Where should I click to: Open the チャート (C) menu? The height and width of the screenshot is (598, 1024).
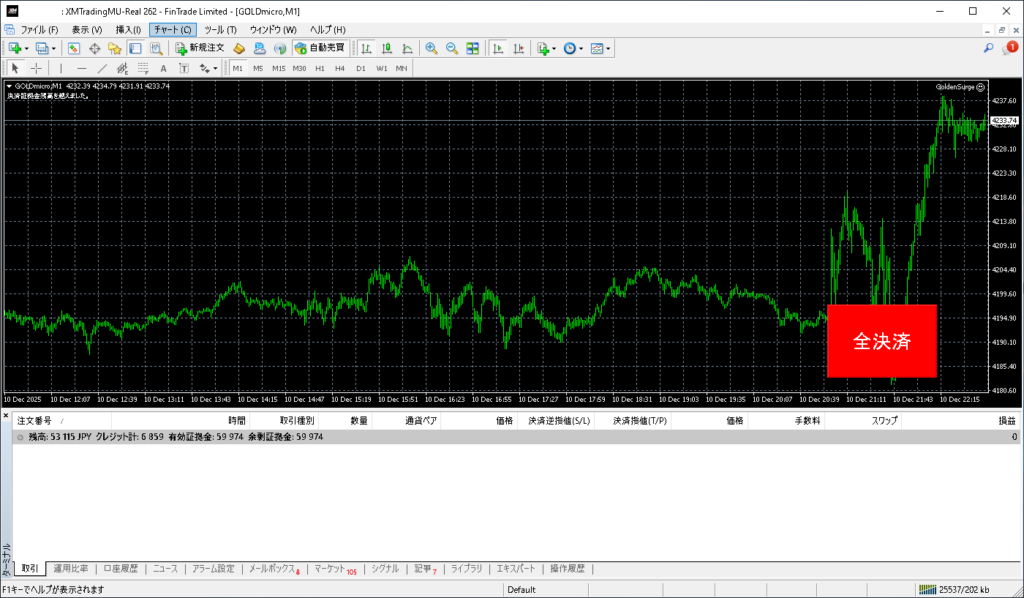[172, 30]
